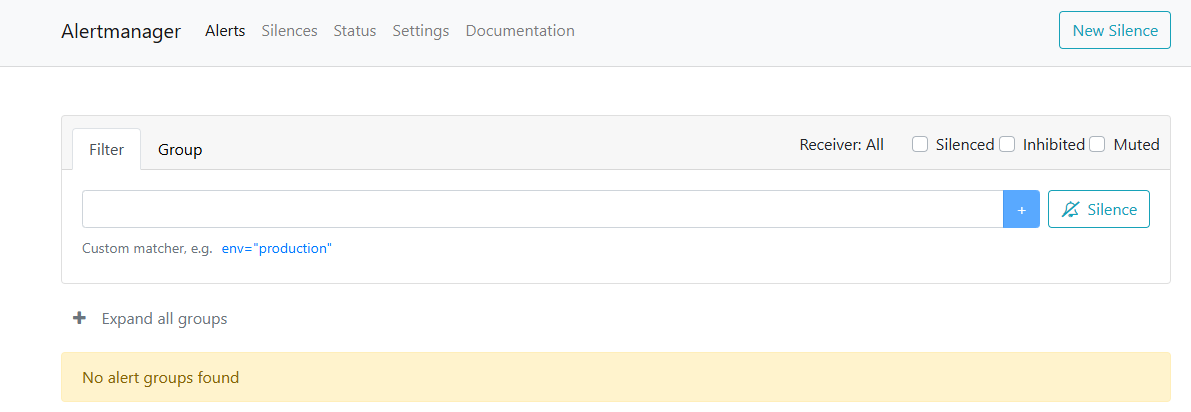
Task: Switch to the Group tab
Action: click(180, 150)
